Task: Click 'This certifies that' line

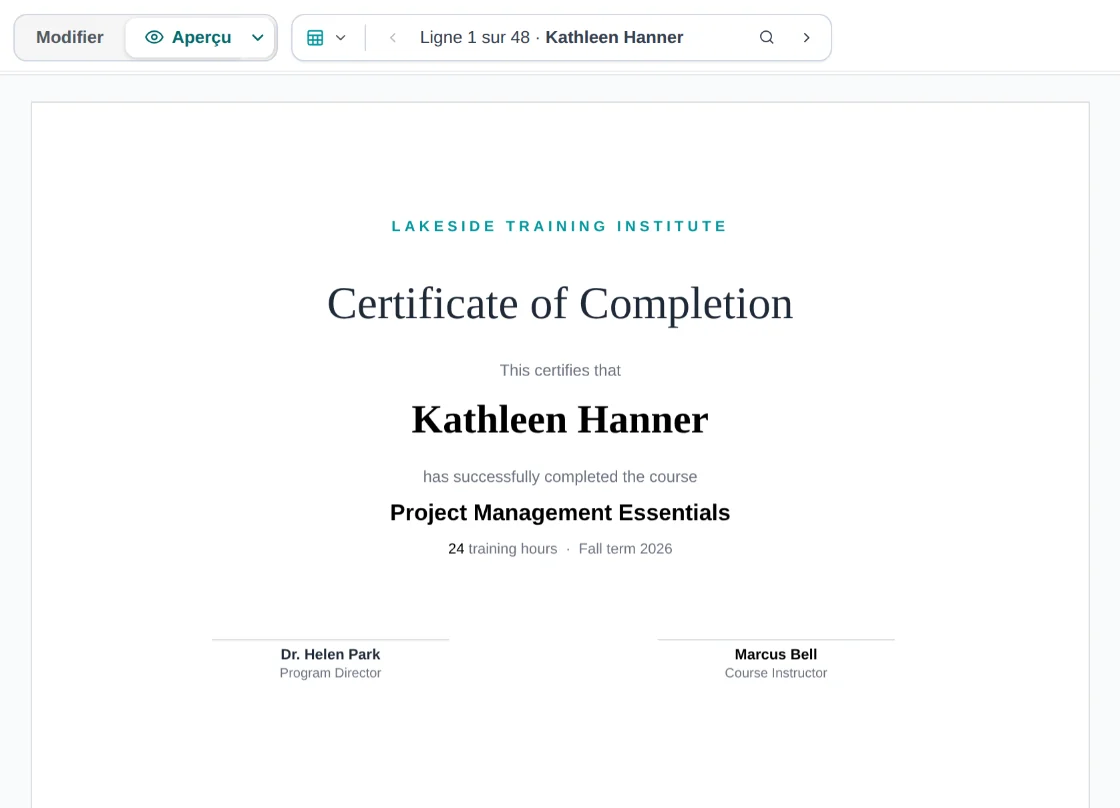Action: 560,370
